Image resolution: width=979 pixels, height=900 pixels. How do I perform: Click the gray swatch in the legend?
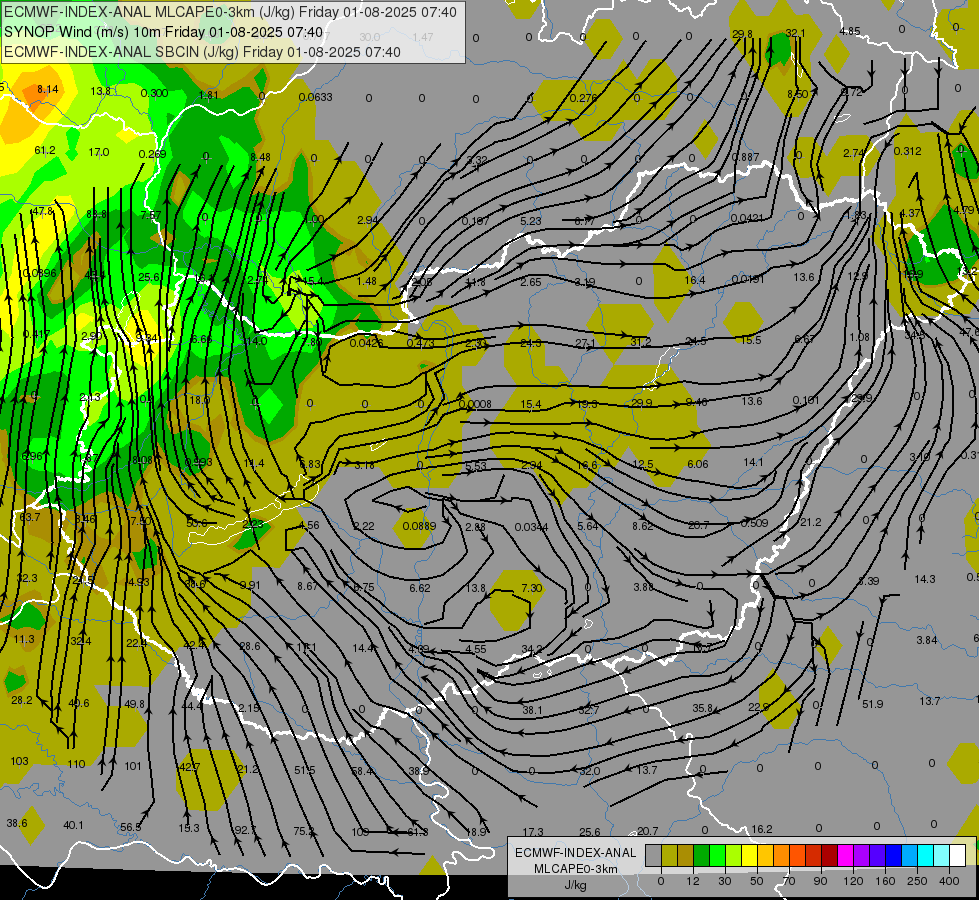coord(654,855)
